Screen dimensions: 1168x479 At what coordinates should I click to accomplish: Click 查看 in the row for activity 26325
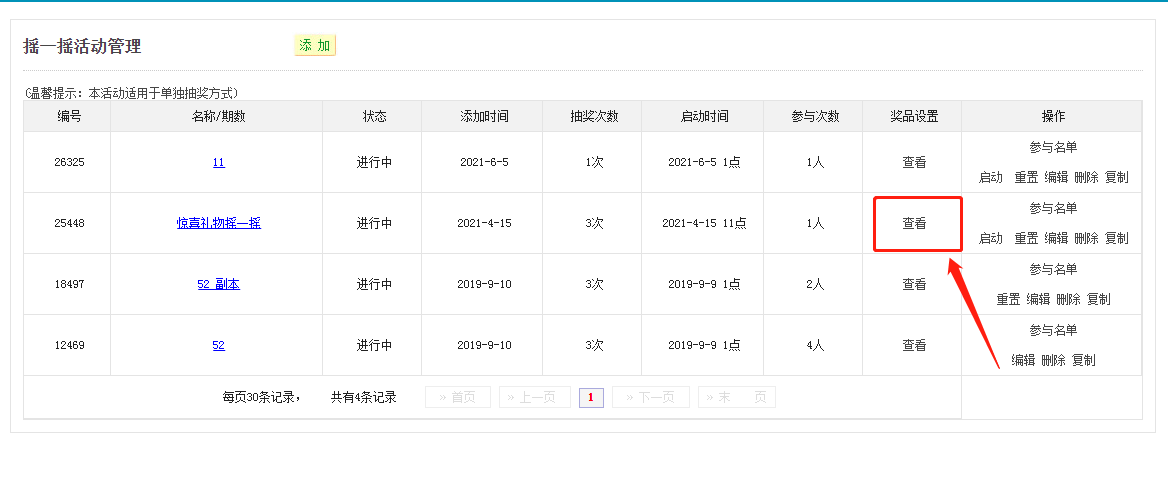point(914,163)
